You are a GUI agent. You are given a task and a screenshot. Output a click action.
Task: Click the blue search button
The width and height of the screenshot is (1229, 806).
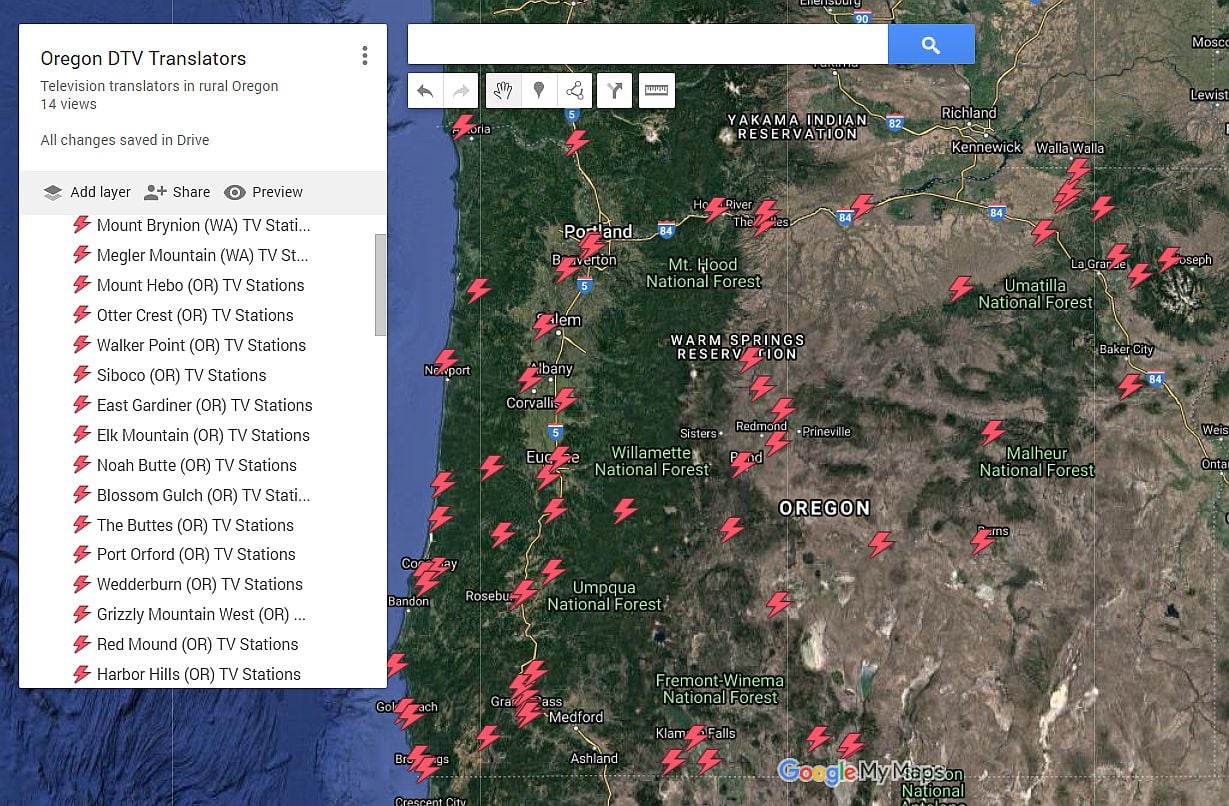[x=931, y=44]
